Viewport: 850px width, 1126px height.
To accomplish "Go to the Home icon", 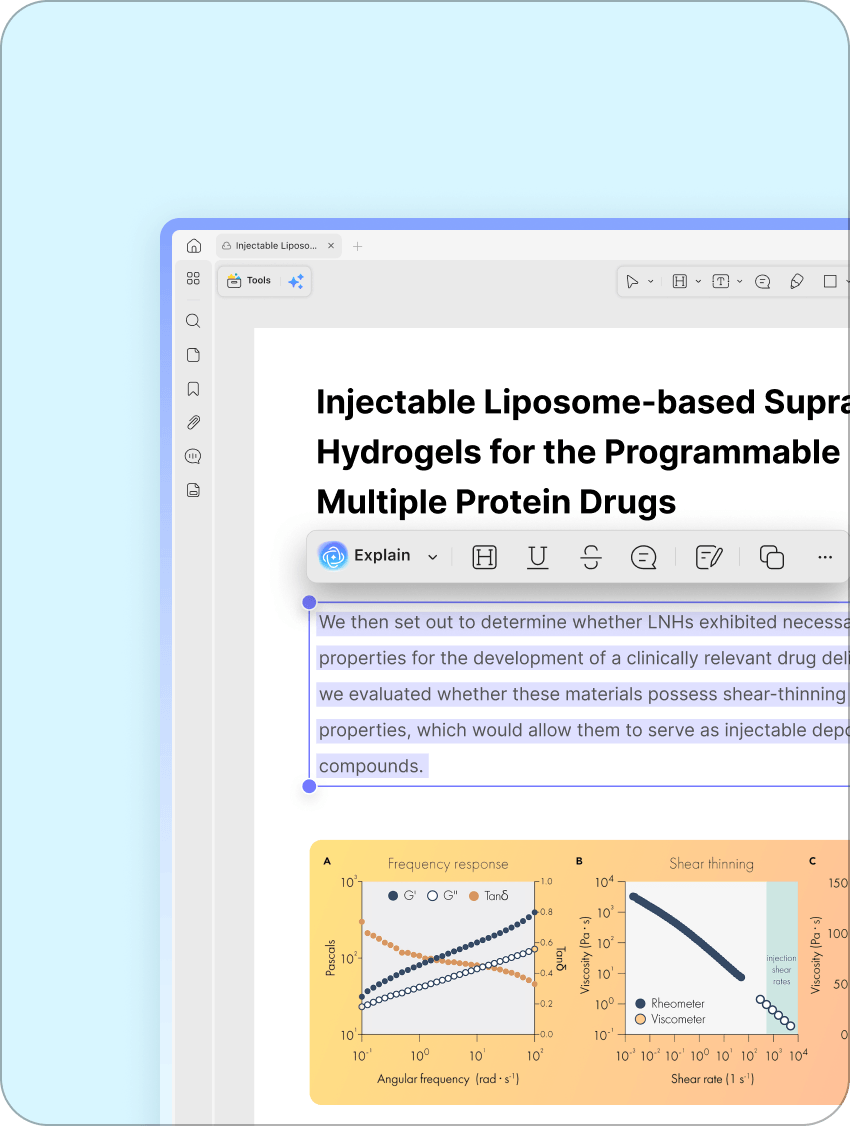I will pos(194,246).
